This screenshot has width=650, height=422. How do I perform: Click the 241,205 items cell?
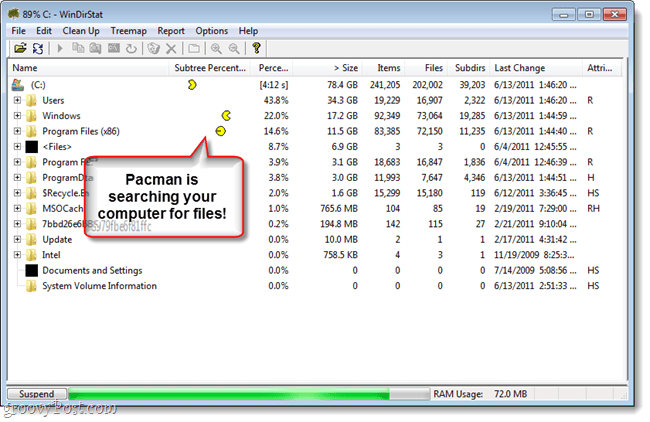[x=385, y=85]
